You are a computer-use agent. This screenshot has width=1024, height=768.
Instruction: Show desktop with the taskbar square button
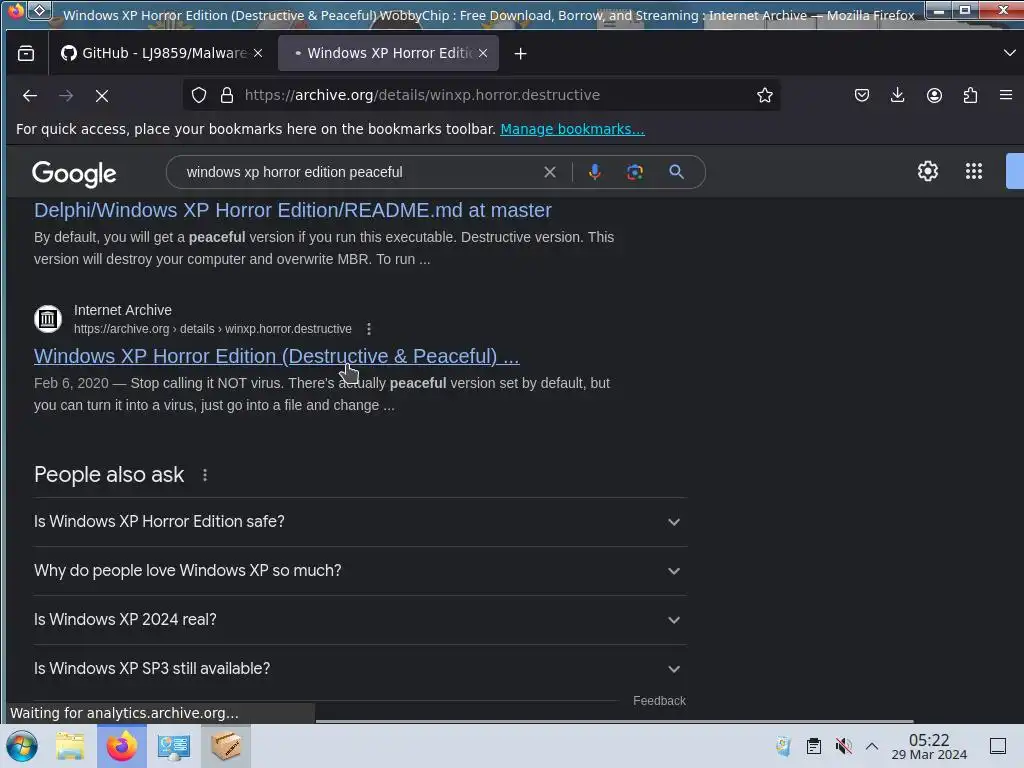[x=998, y=746]
